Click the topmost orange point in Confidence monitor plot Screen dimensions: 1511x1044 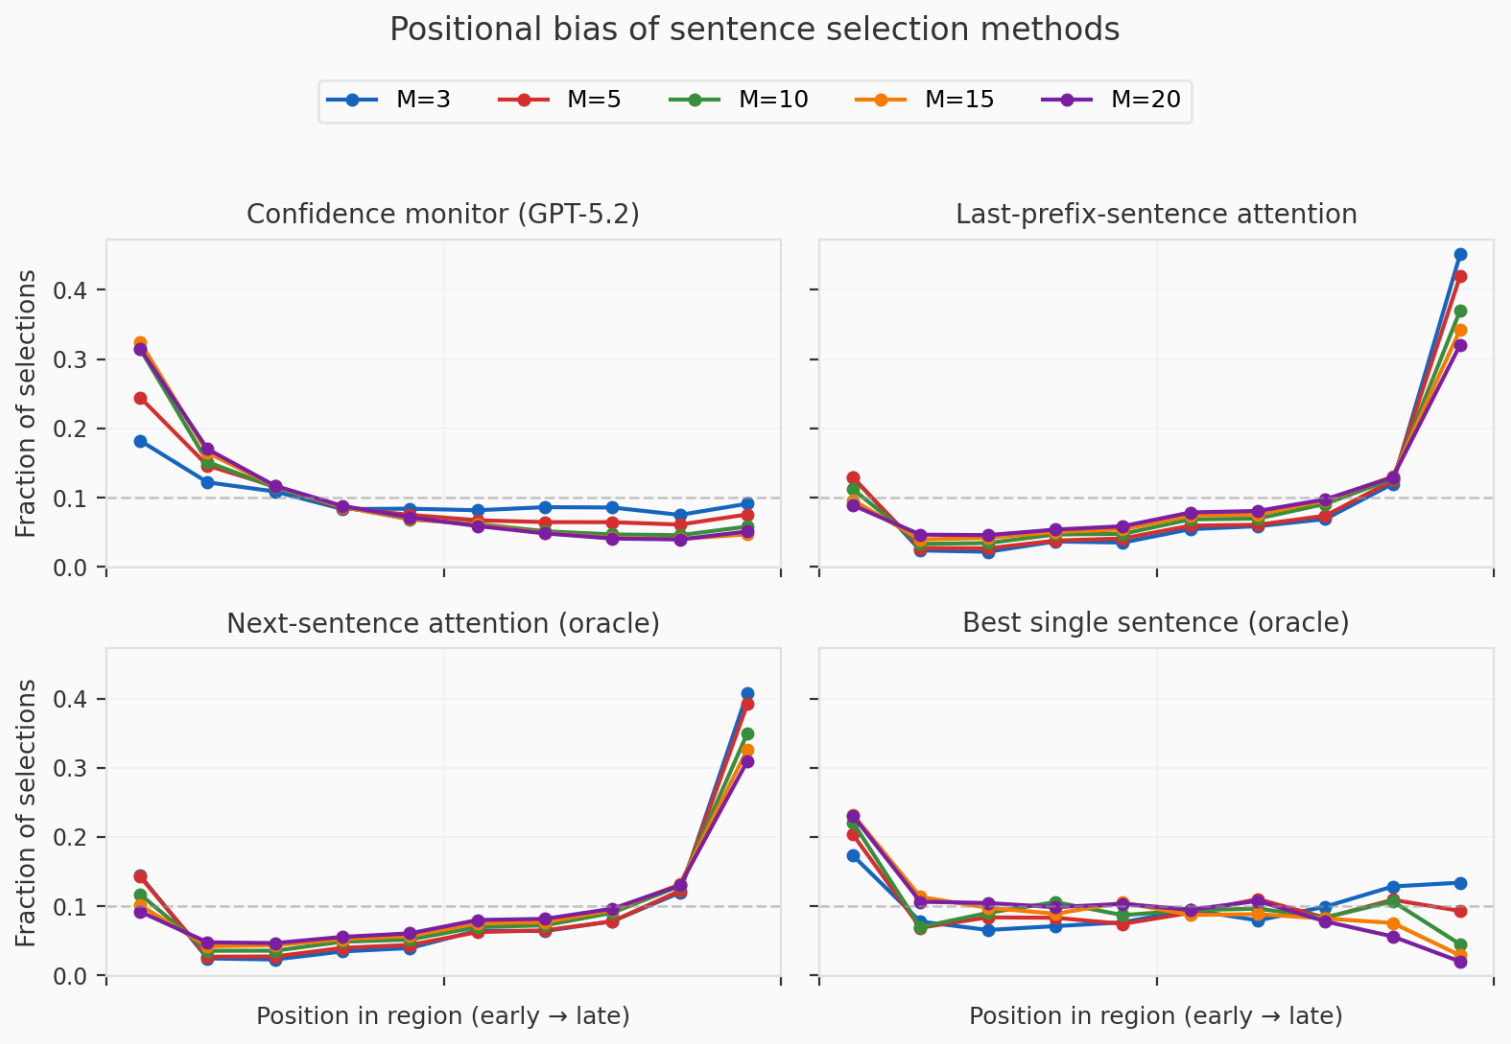pyautogui.click(x=140, y=343)
